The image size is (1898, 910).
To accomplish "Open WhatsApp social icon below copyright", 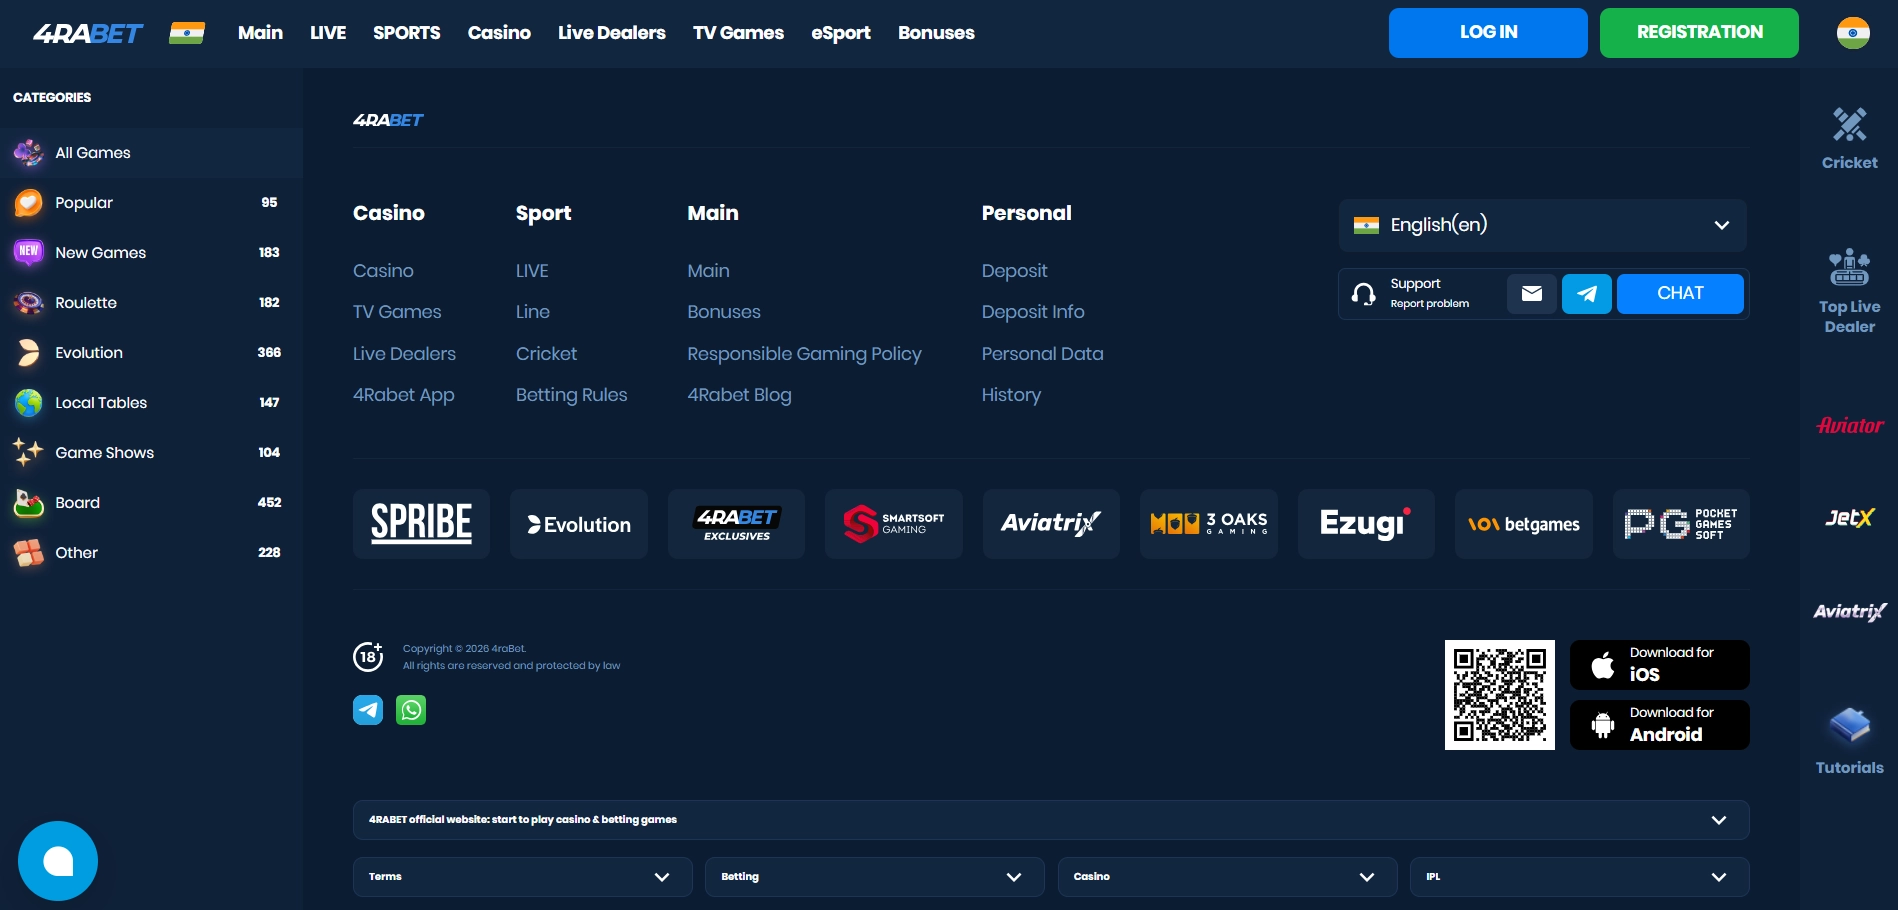I will 411,710.
